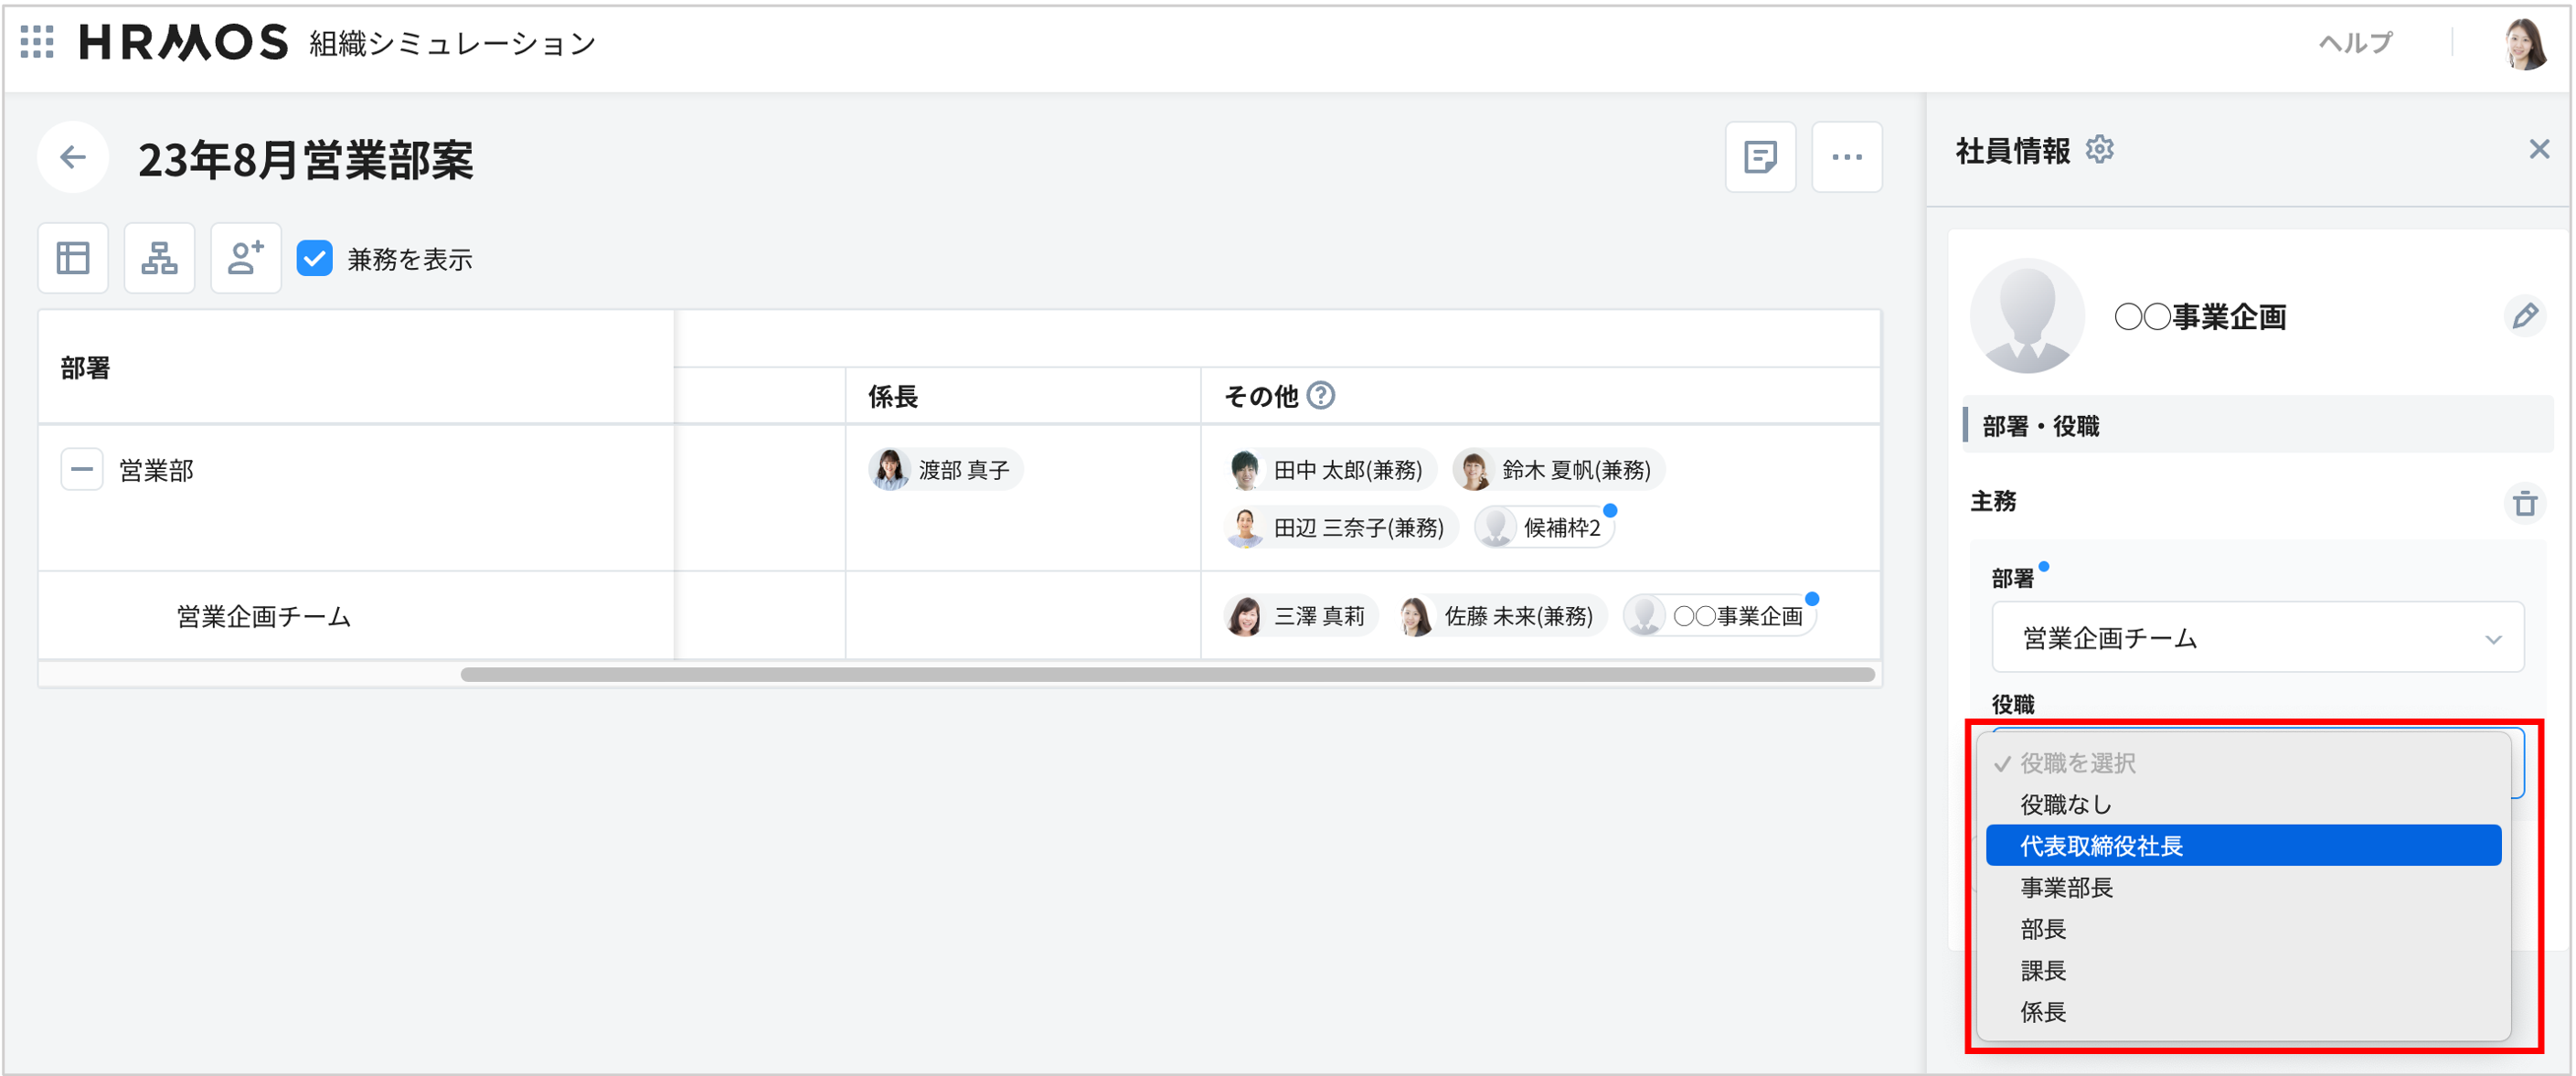Open the 営業企画チーム department dropdown
This screenshot has height=1076, width=2576.
[2256, 637]
